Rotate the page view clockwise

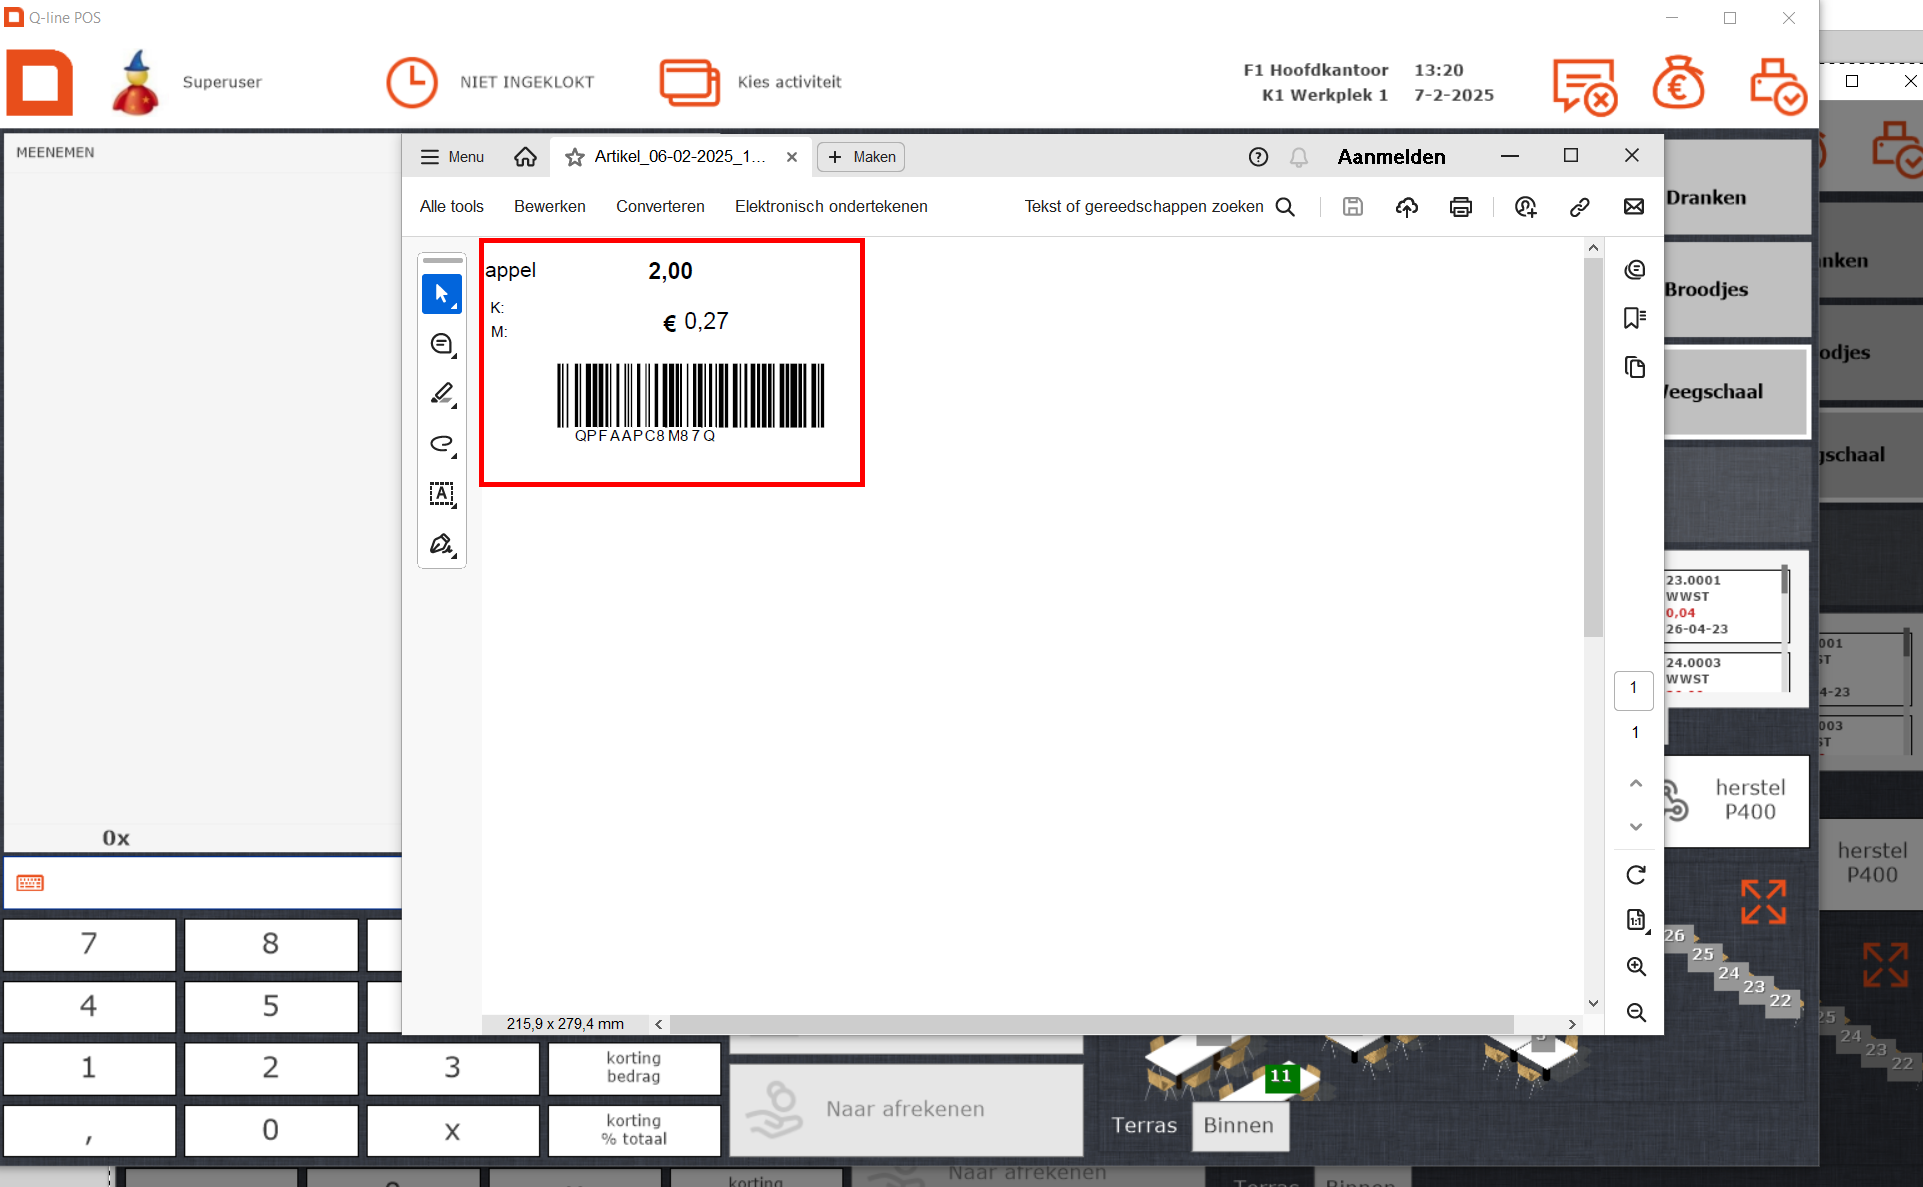[x=1636, y=875]
